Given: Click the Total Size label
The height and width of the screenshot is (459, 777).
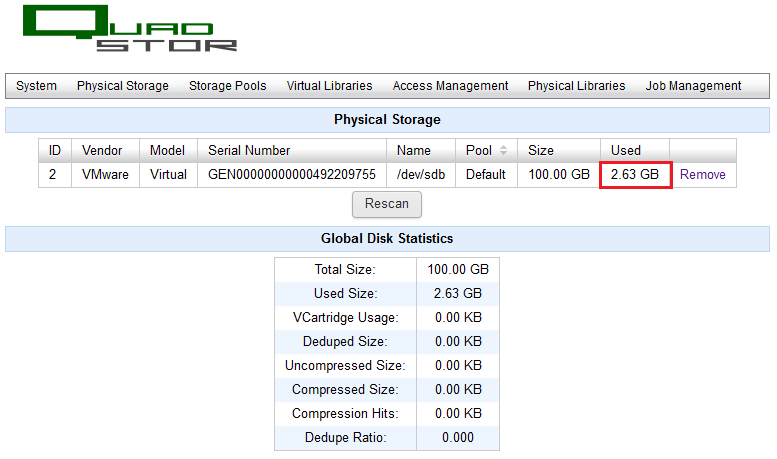Looking at the screenshot, I should [345, 269].
